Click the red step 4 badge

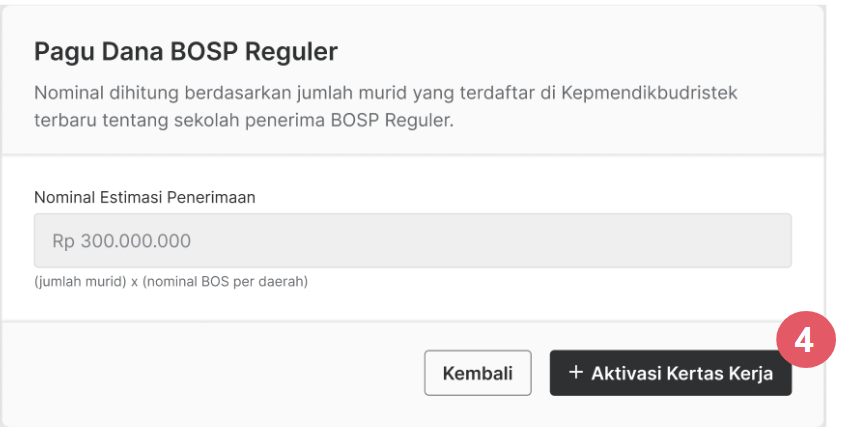coord(806,340)
